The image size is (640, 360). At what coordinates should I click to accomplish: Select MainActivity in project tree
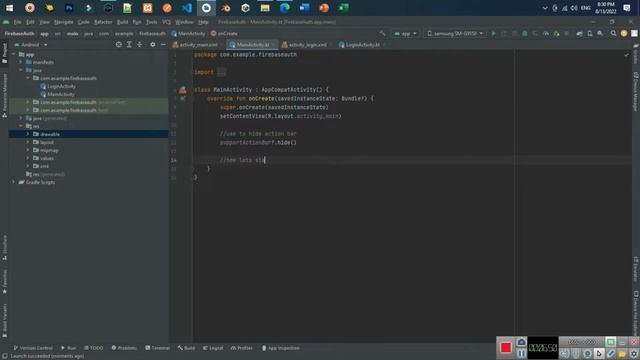point(58,94)
